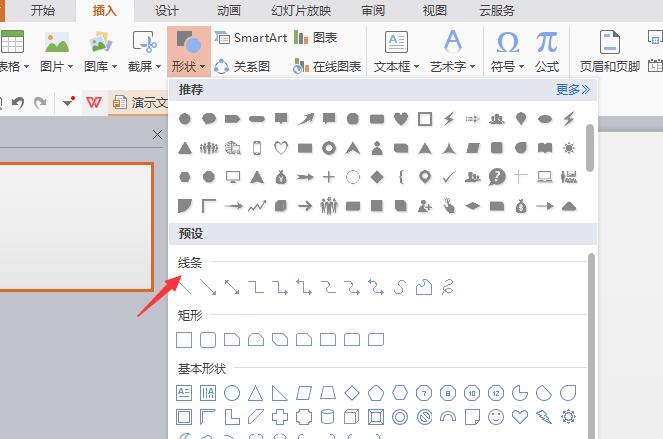Screen dimensions: 663x439
Task: Click the 图片 insert icon
Action: 57,43
